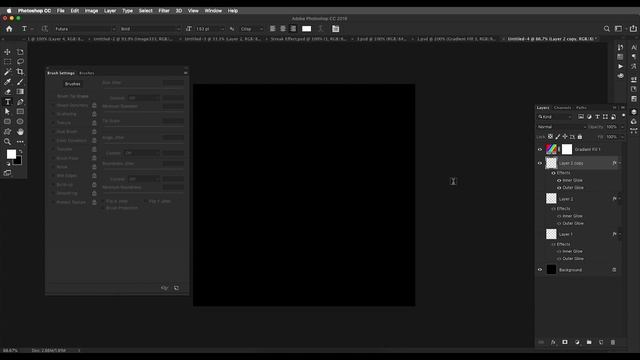This screenshot has height=360, width=640.
Task: Hide the Layer 2 copy layer
Action: pyautogui.click(x=540, y=163)
